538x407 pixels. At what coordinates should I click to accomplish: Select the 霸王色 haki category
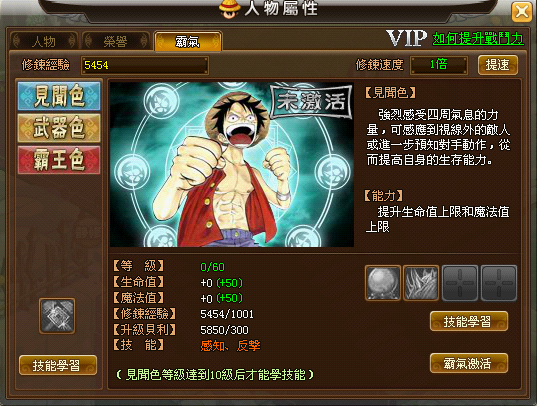tap(59, 160)
